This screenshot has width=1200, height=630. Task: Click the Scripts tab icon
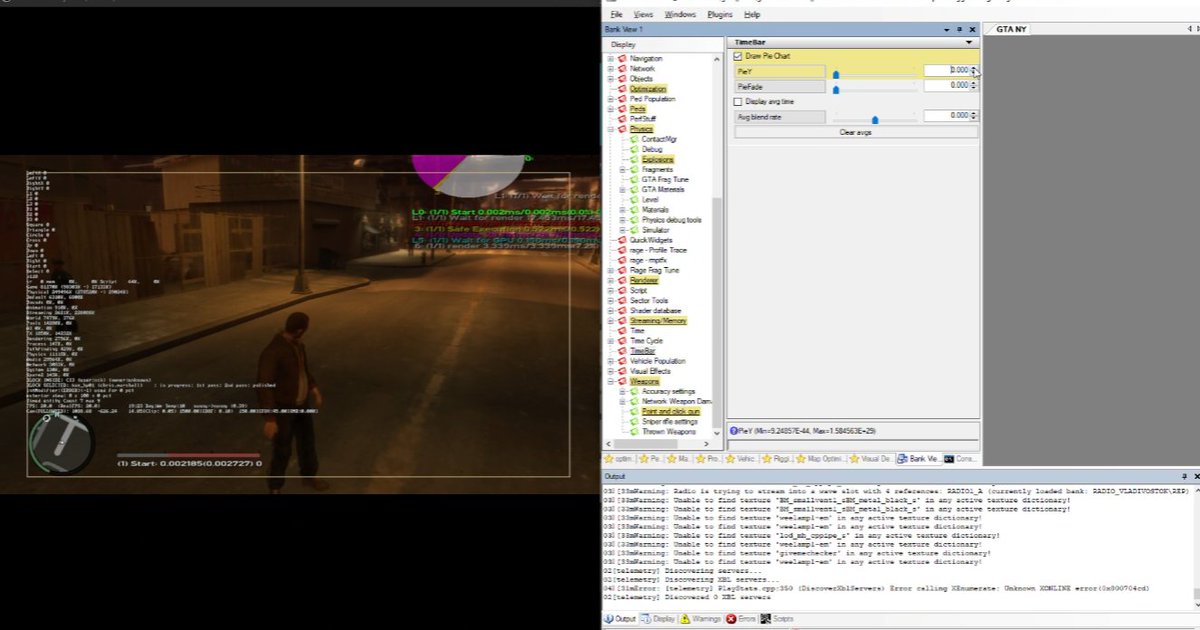767,619
